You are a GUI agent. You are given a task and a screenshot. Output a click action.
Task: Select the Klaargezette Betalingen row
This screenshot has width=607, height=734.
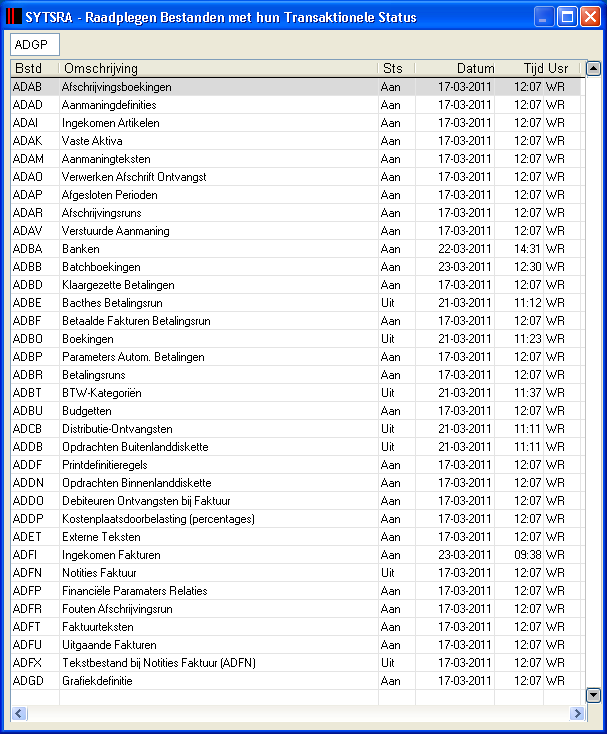pos(296,285)
